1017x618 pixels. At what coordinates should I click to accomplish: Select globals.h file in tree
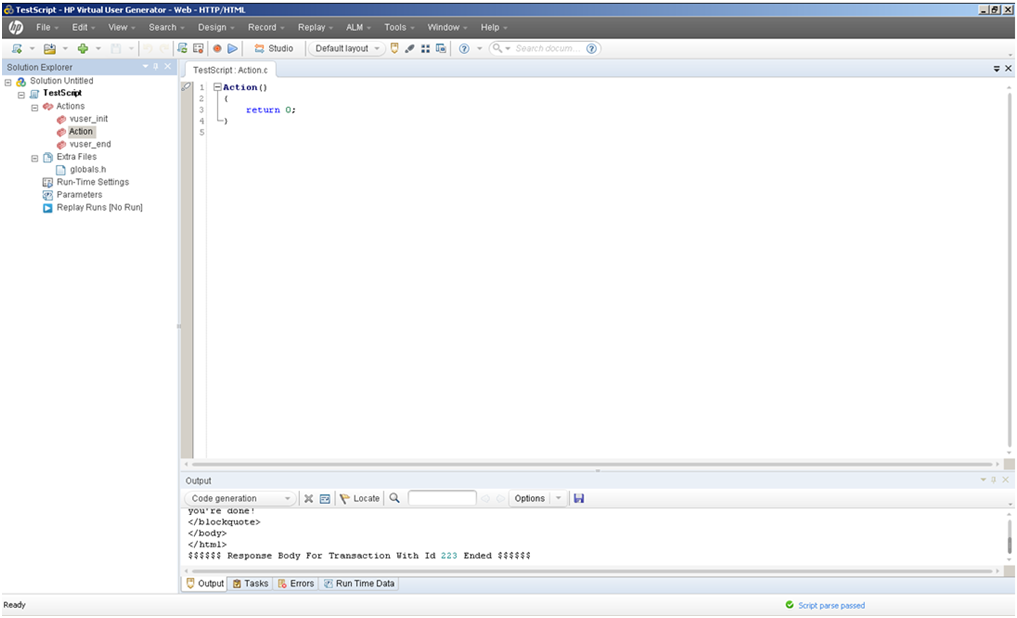point(88,170)
